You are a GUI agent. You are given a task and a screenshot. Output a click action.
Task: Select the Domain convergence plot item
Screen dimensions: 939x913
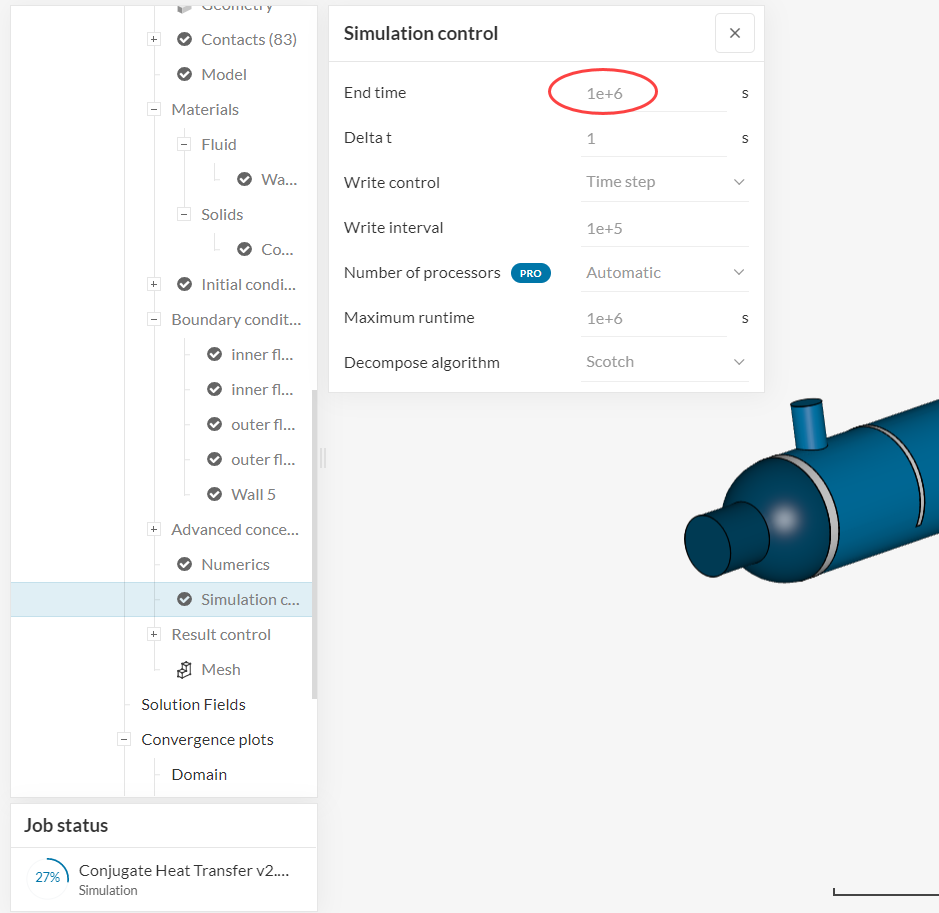tap(199, 775)
